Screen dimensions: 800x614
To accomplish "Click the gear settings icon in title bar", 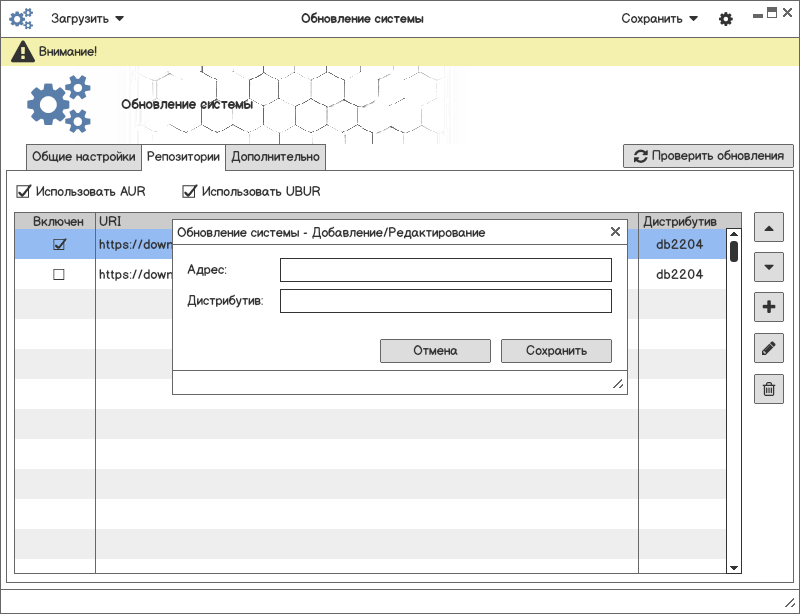I will click(x=726, y=19).
